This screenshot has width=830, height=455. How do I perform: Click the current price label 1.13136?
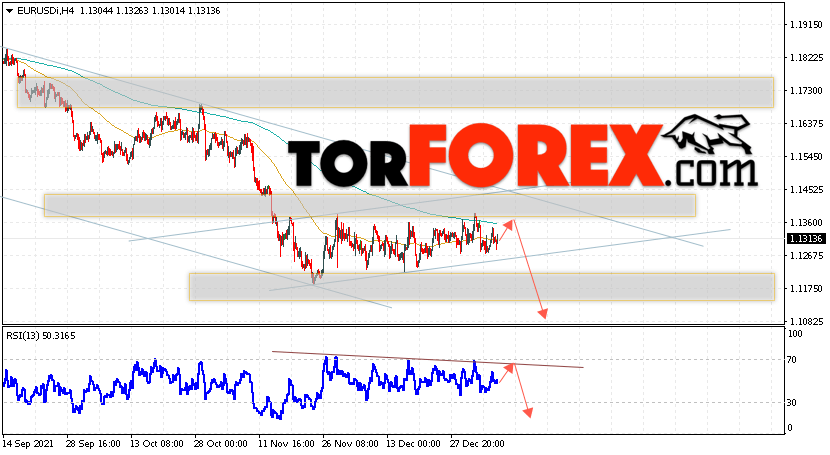click(x=806, y=239)
